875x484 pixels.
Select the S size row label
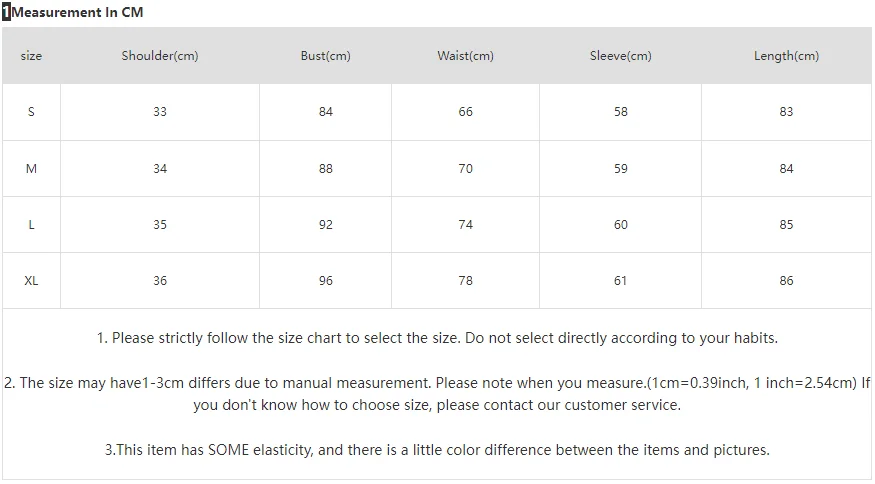31,112
